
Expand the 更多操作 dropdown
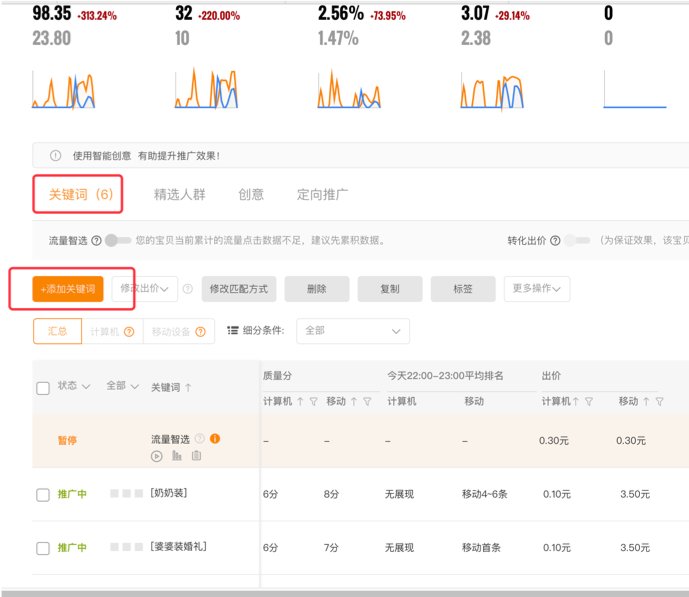(x=537, y=289)
